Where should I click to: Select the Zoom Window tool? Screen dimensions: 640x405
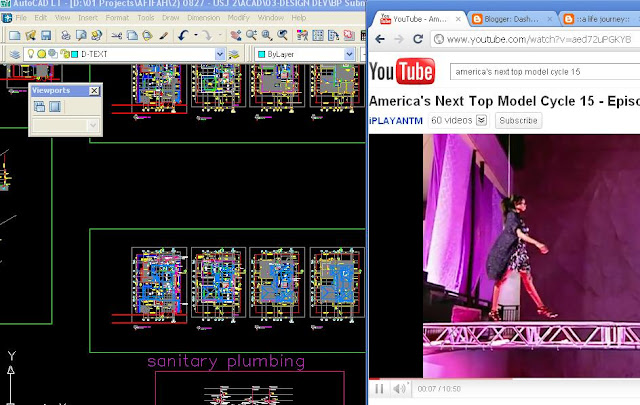267,36
